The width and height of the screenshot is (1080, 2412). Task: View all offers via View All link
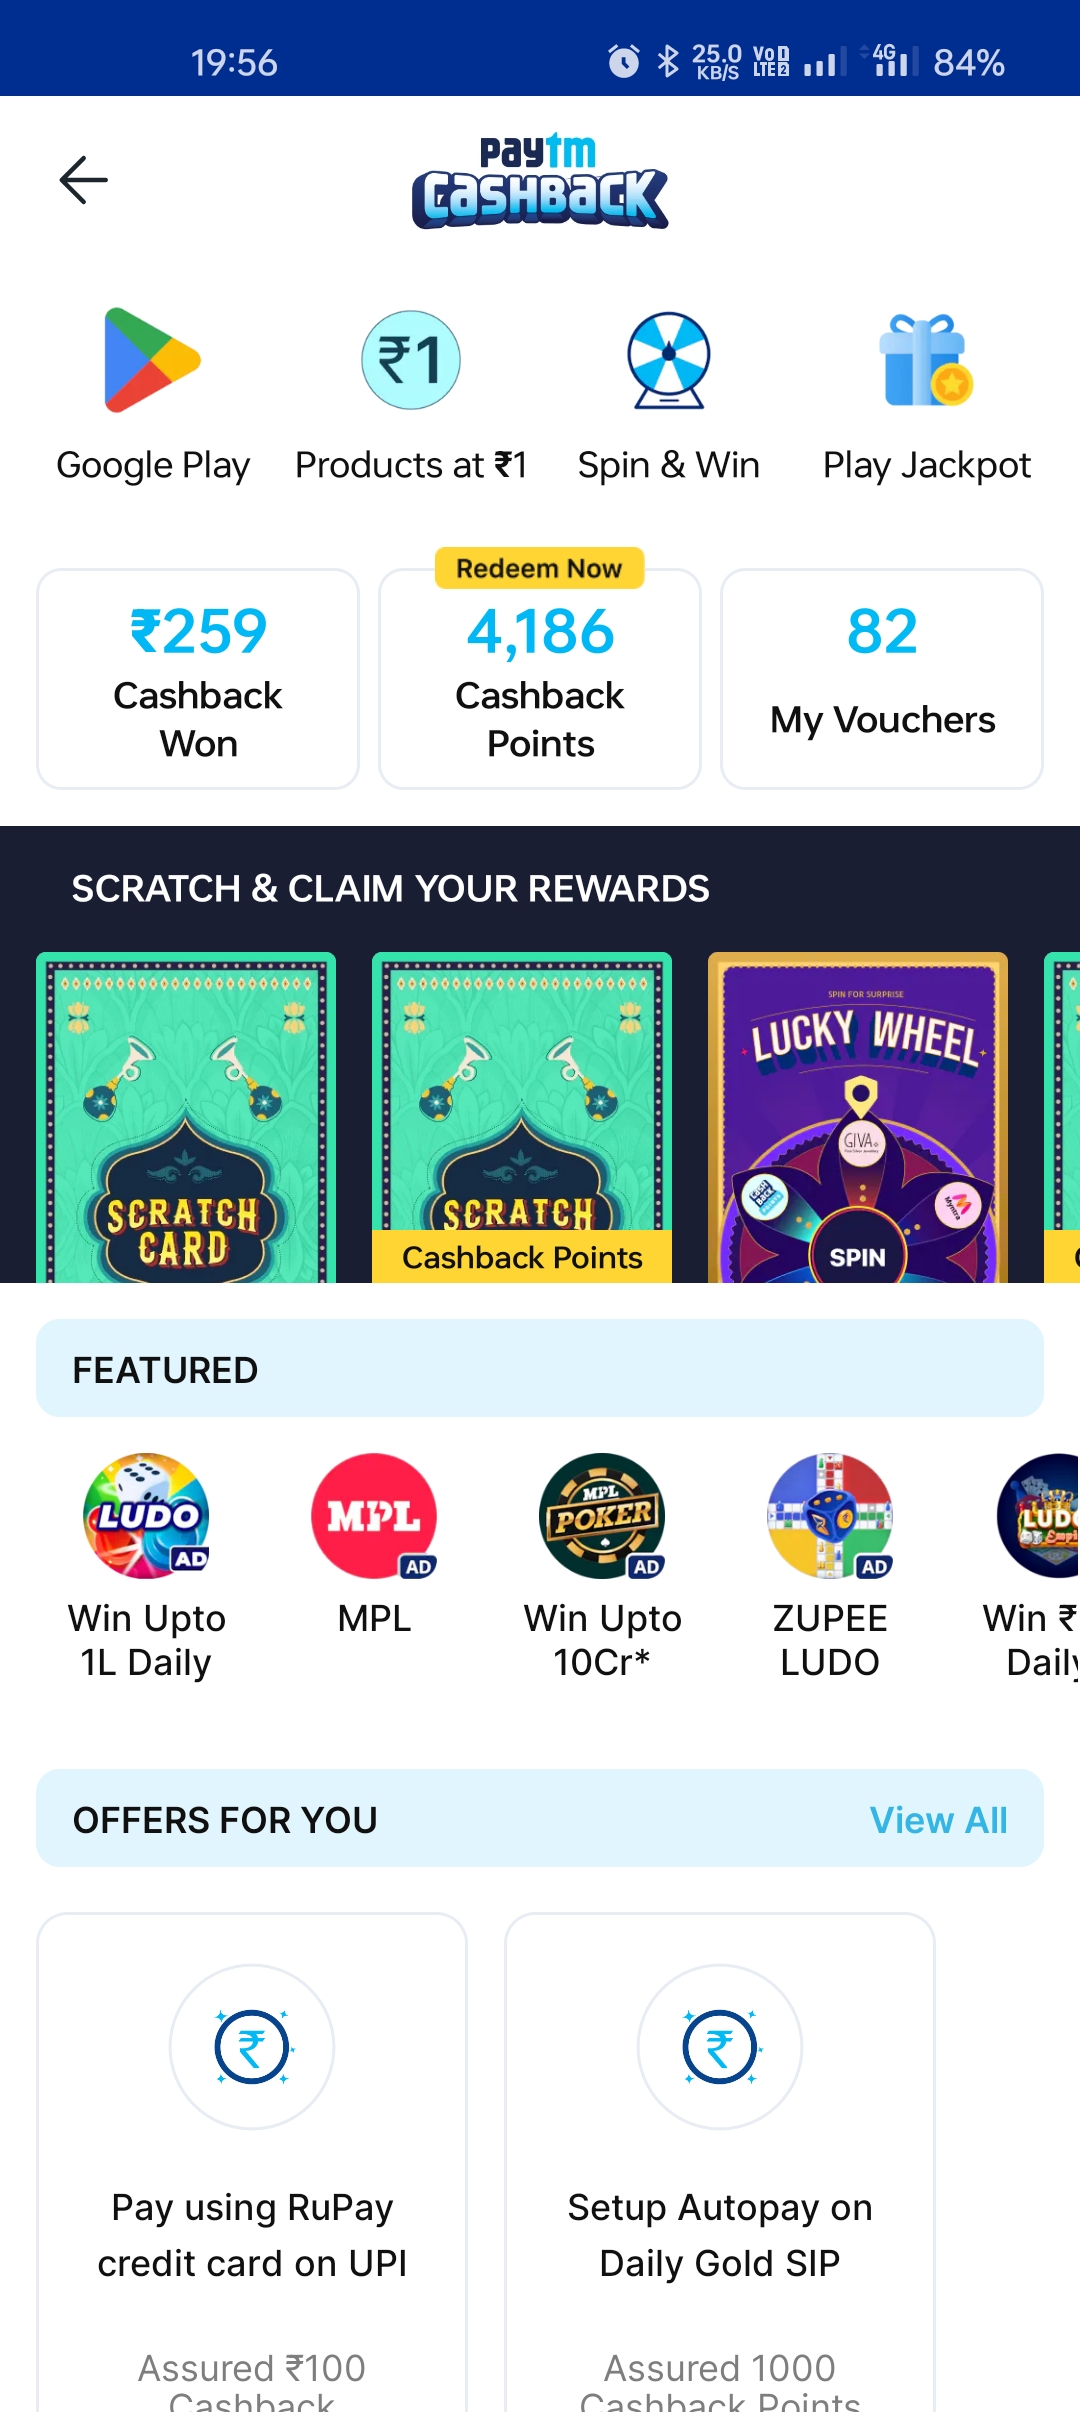[938, 1820]
